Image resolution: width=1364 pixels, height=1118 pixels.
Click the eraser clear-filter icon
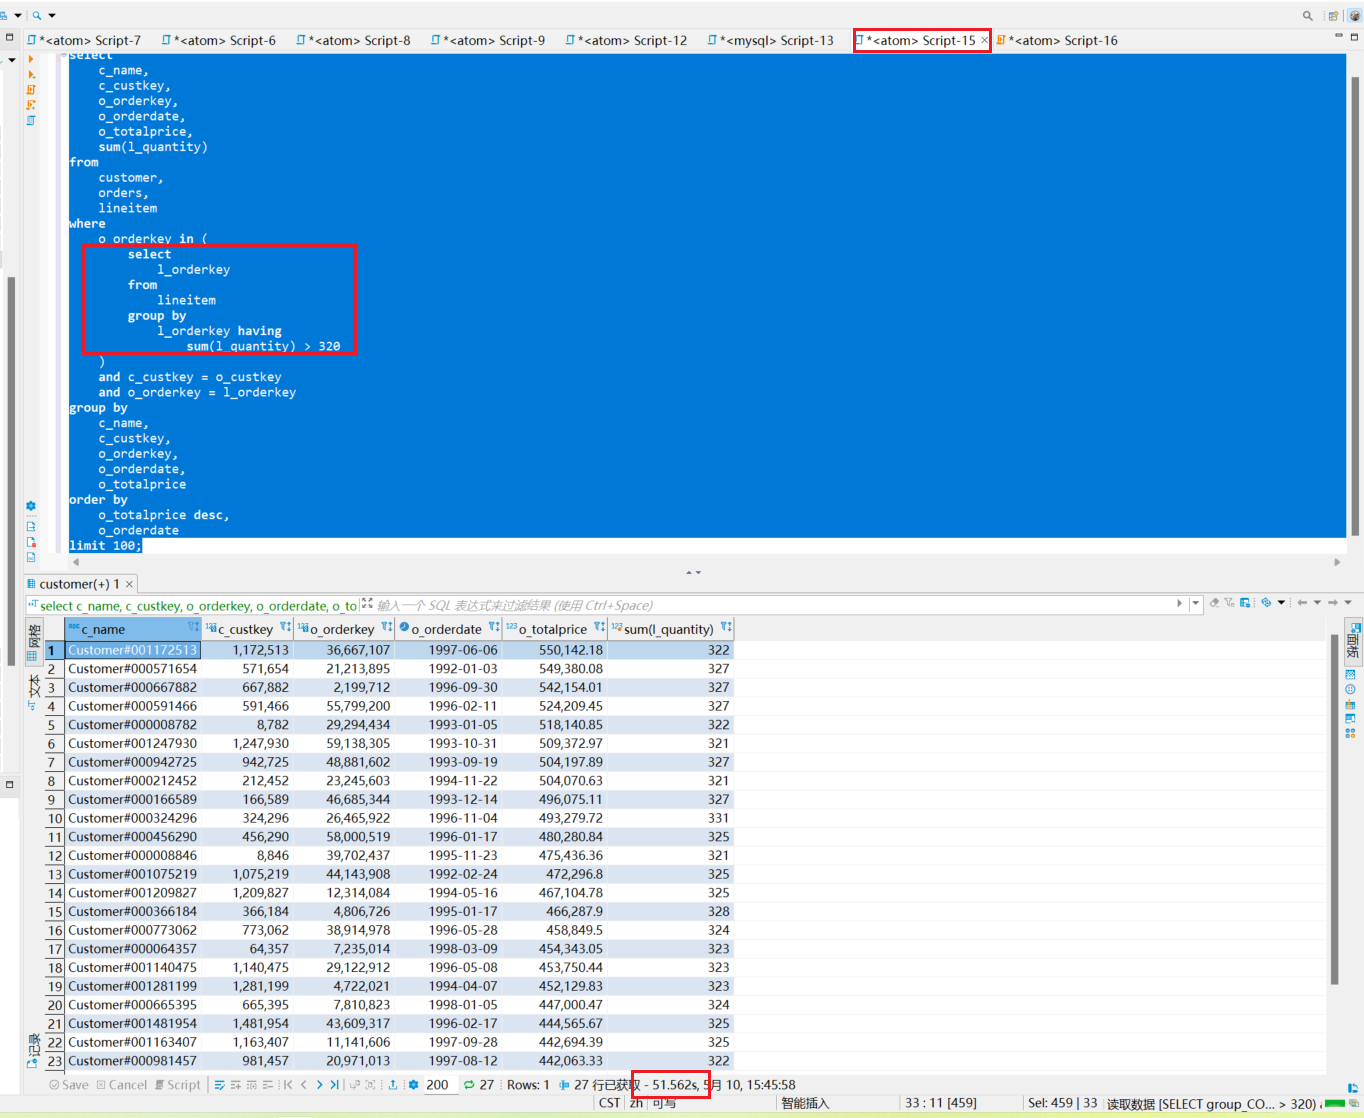click(1214, 603)
